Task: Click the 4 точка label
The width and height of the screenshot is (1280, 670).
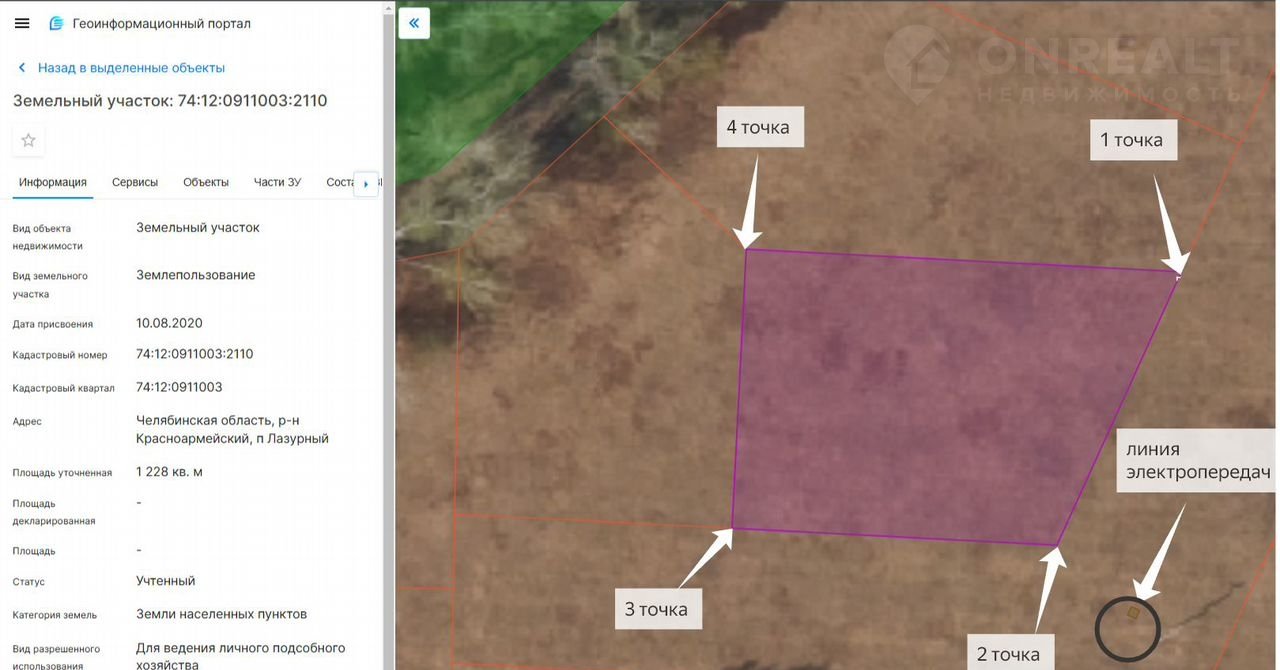Action: click(x=758, y=127)
